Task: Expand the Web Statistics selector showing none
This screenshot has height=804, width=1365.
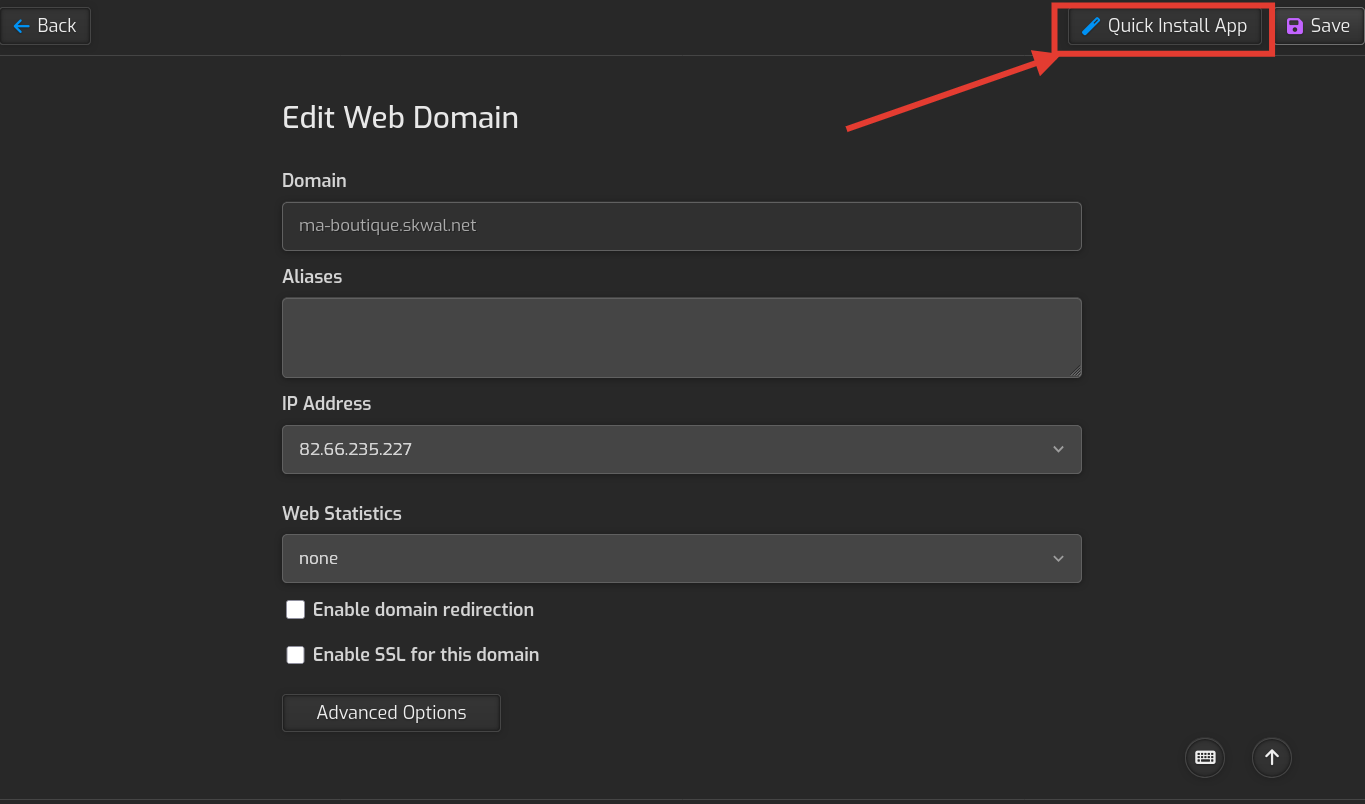Action: pyautogui.click(x=682, y=558)
